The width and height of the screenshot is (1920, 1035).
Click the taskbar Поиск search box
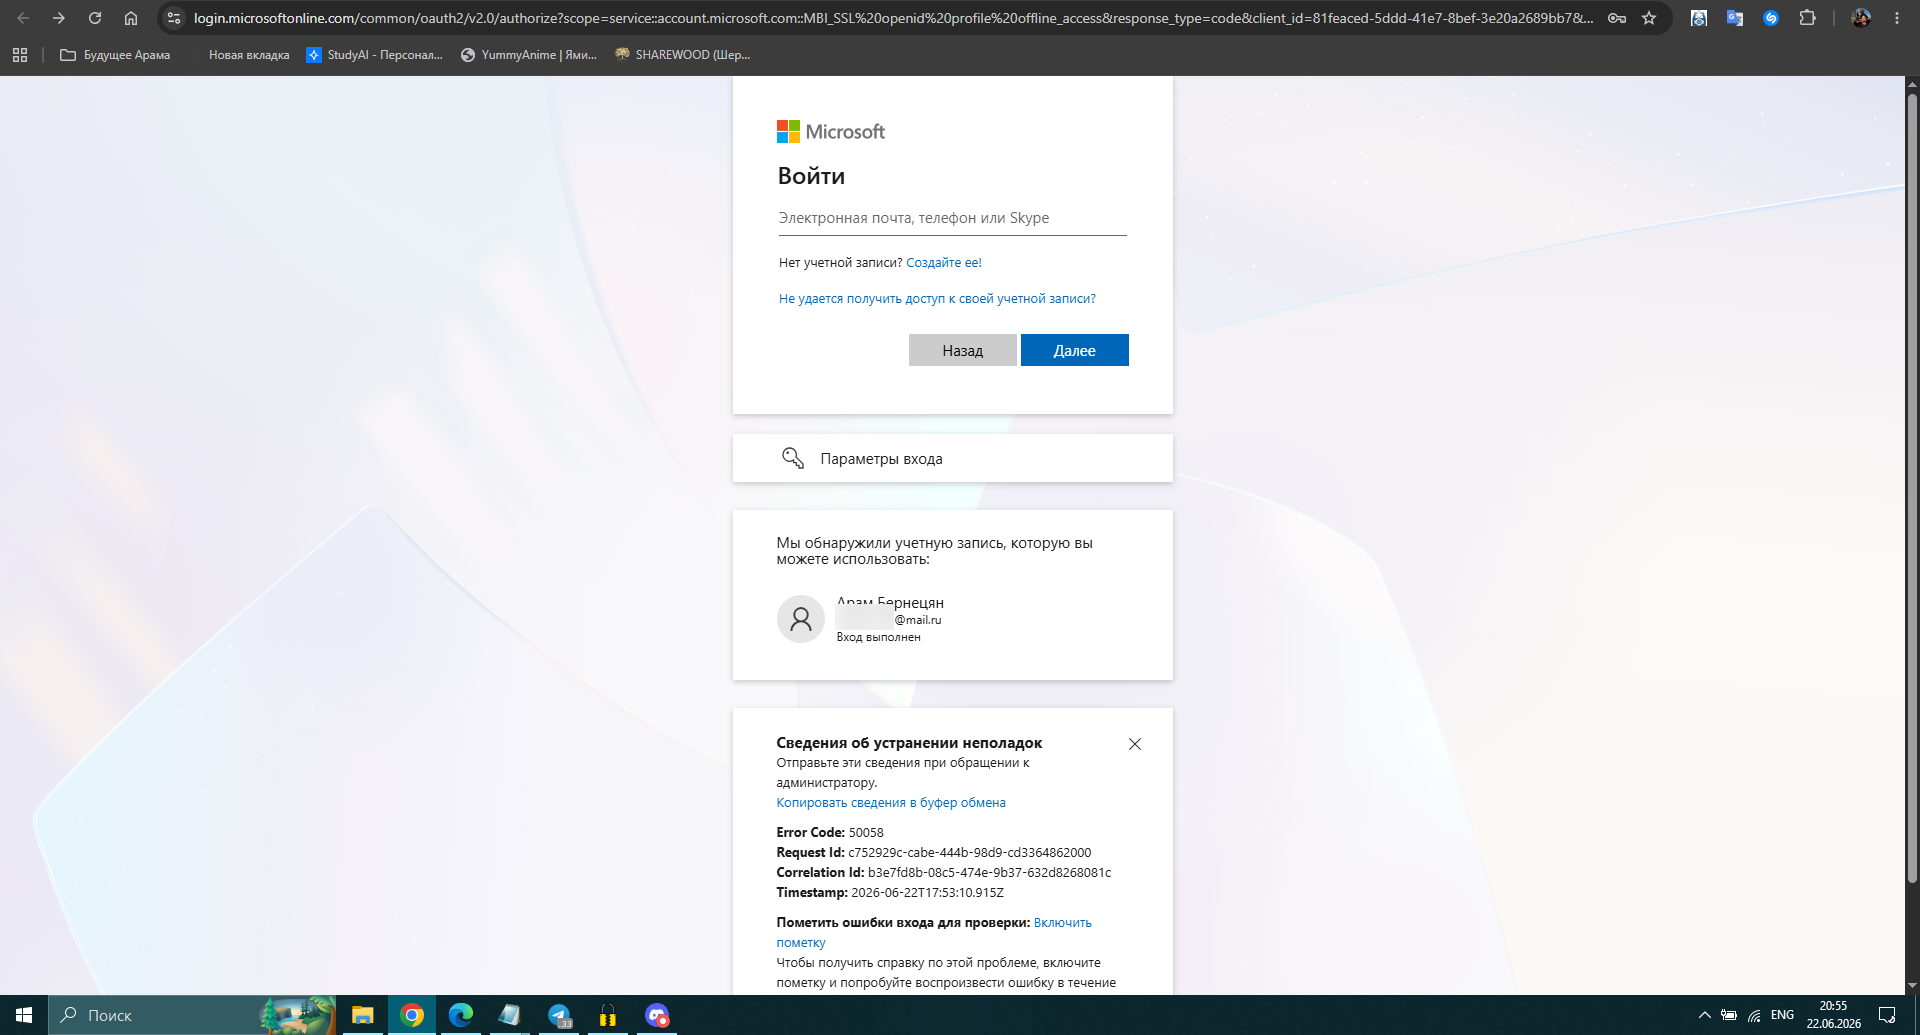click(193, 1015)
